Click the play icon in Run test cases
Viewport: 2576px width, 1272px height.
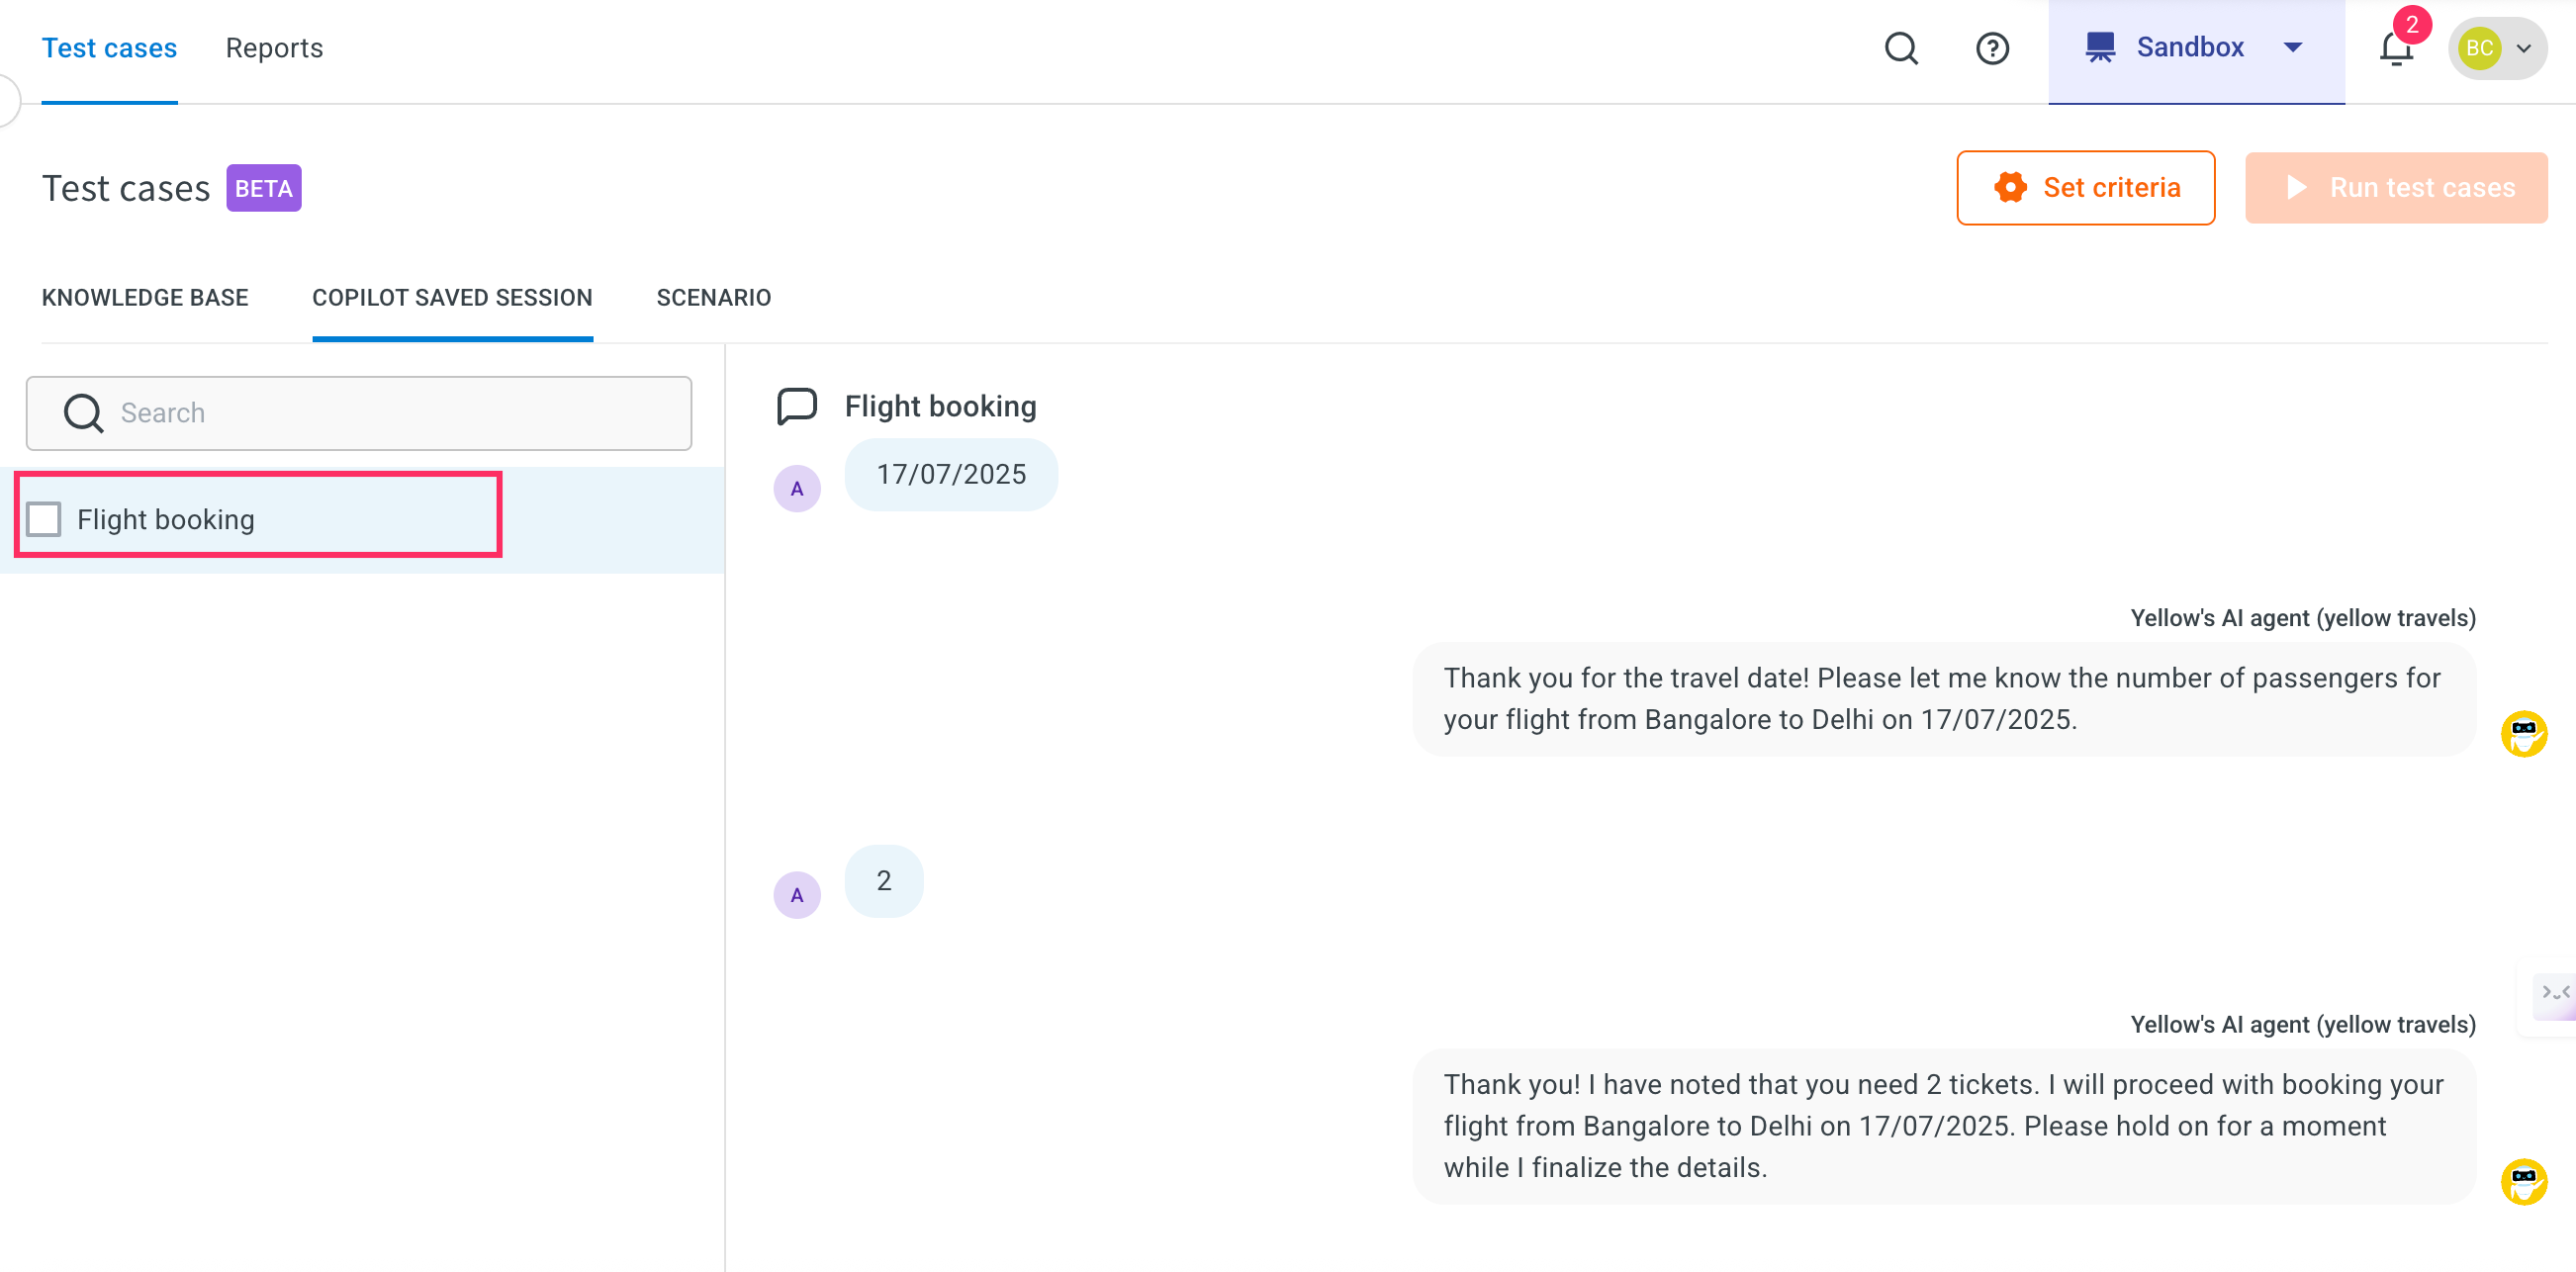click(x=2296, y=187)
